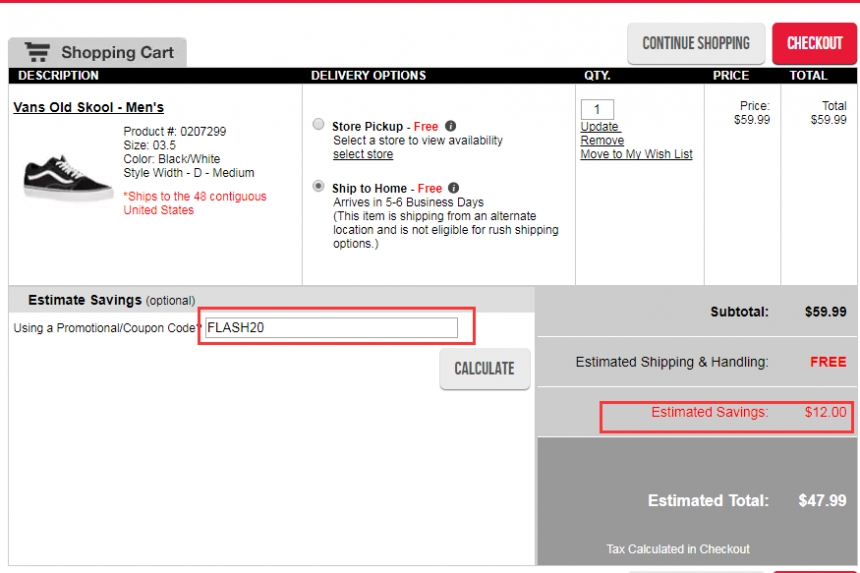The height and width of the screenshot is (573, 860).
Task: Click the DESCRIPTION column header
Action: 58,76
